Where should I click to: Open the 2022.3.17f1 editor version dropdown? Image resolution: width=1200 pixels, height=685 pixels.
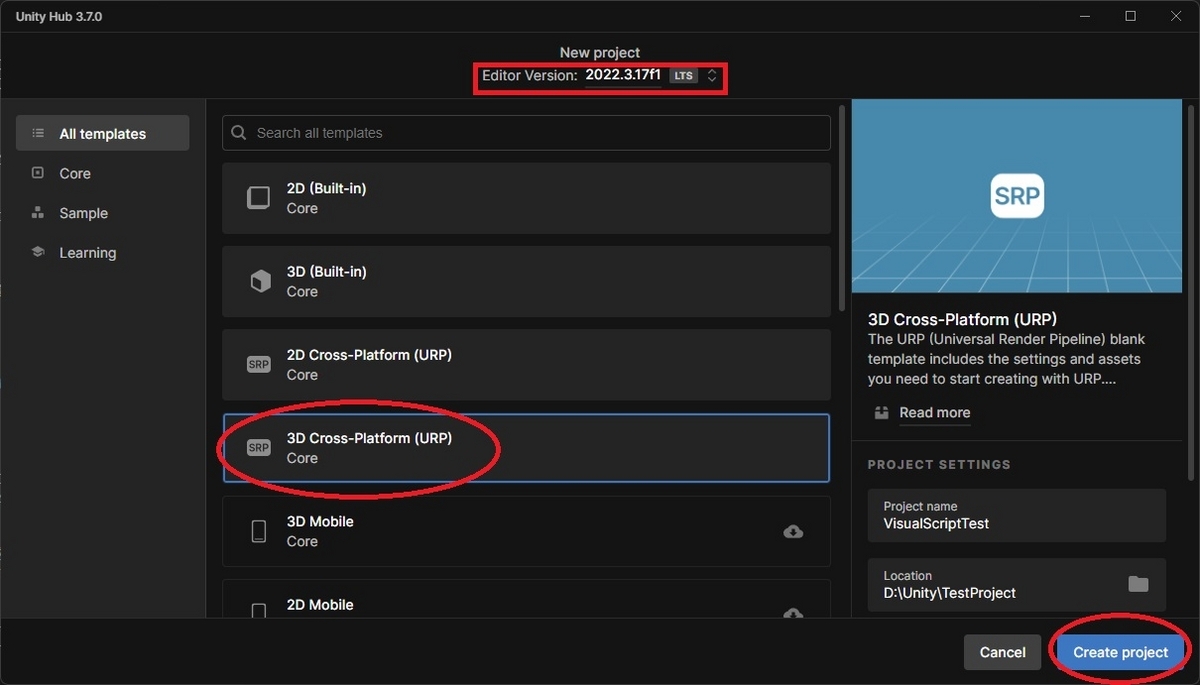[623, 76]
